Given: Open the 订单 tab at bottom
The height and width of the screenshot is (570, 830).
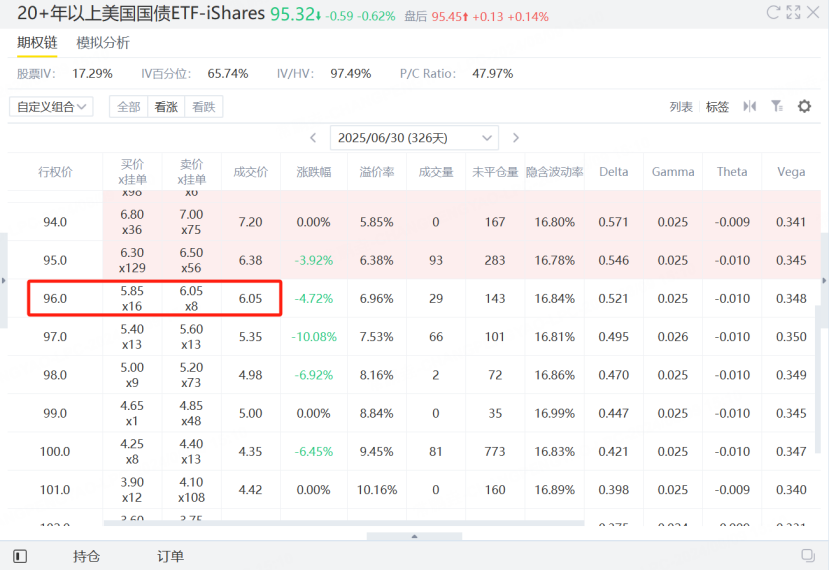Looking at the screenshot, I should pyautogui.click(x=170, y=556).
